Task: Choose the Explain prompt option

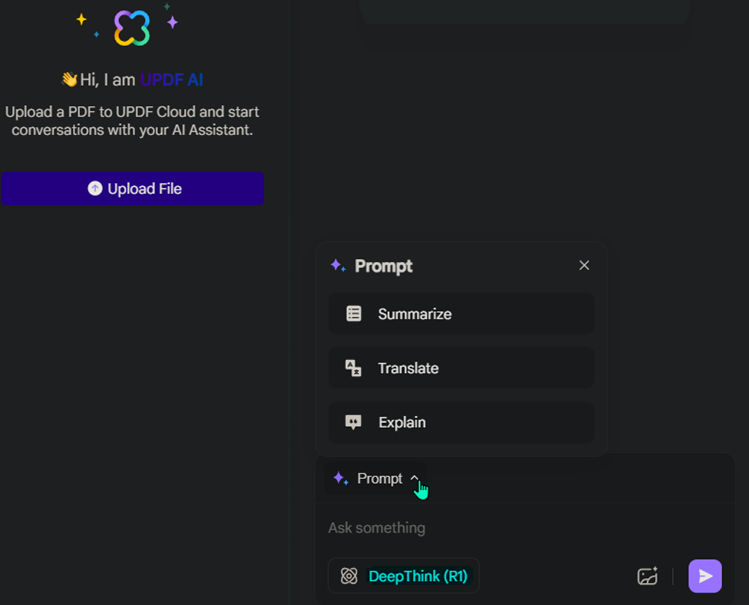Action: point(461,422)
